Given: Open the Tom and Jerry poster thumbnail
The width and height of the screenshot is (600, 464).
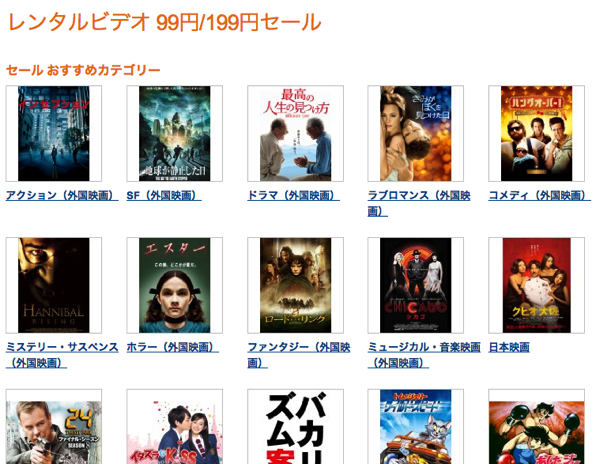Looking at the screenshot, I should 416,427.
